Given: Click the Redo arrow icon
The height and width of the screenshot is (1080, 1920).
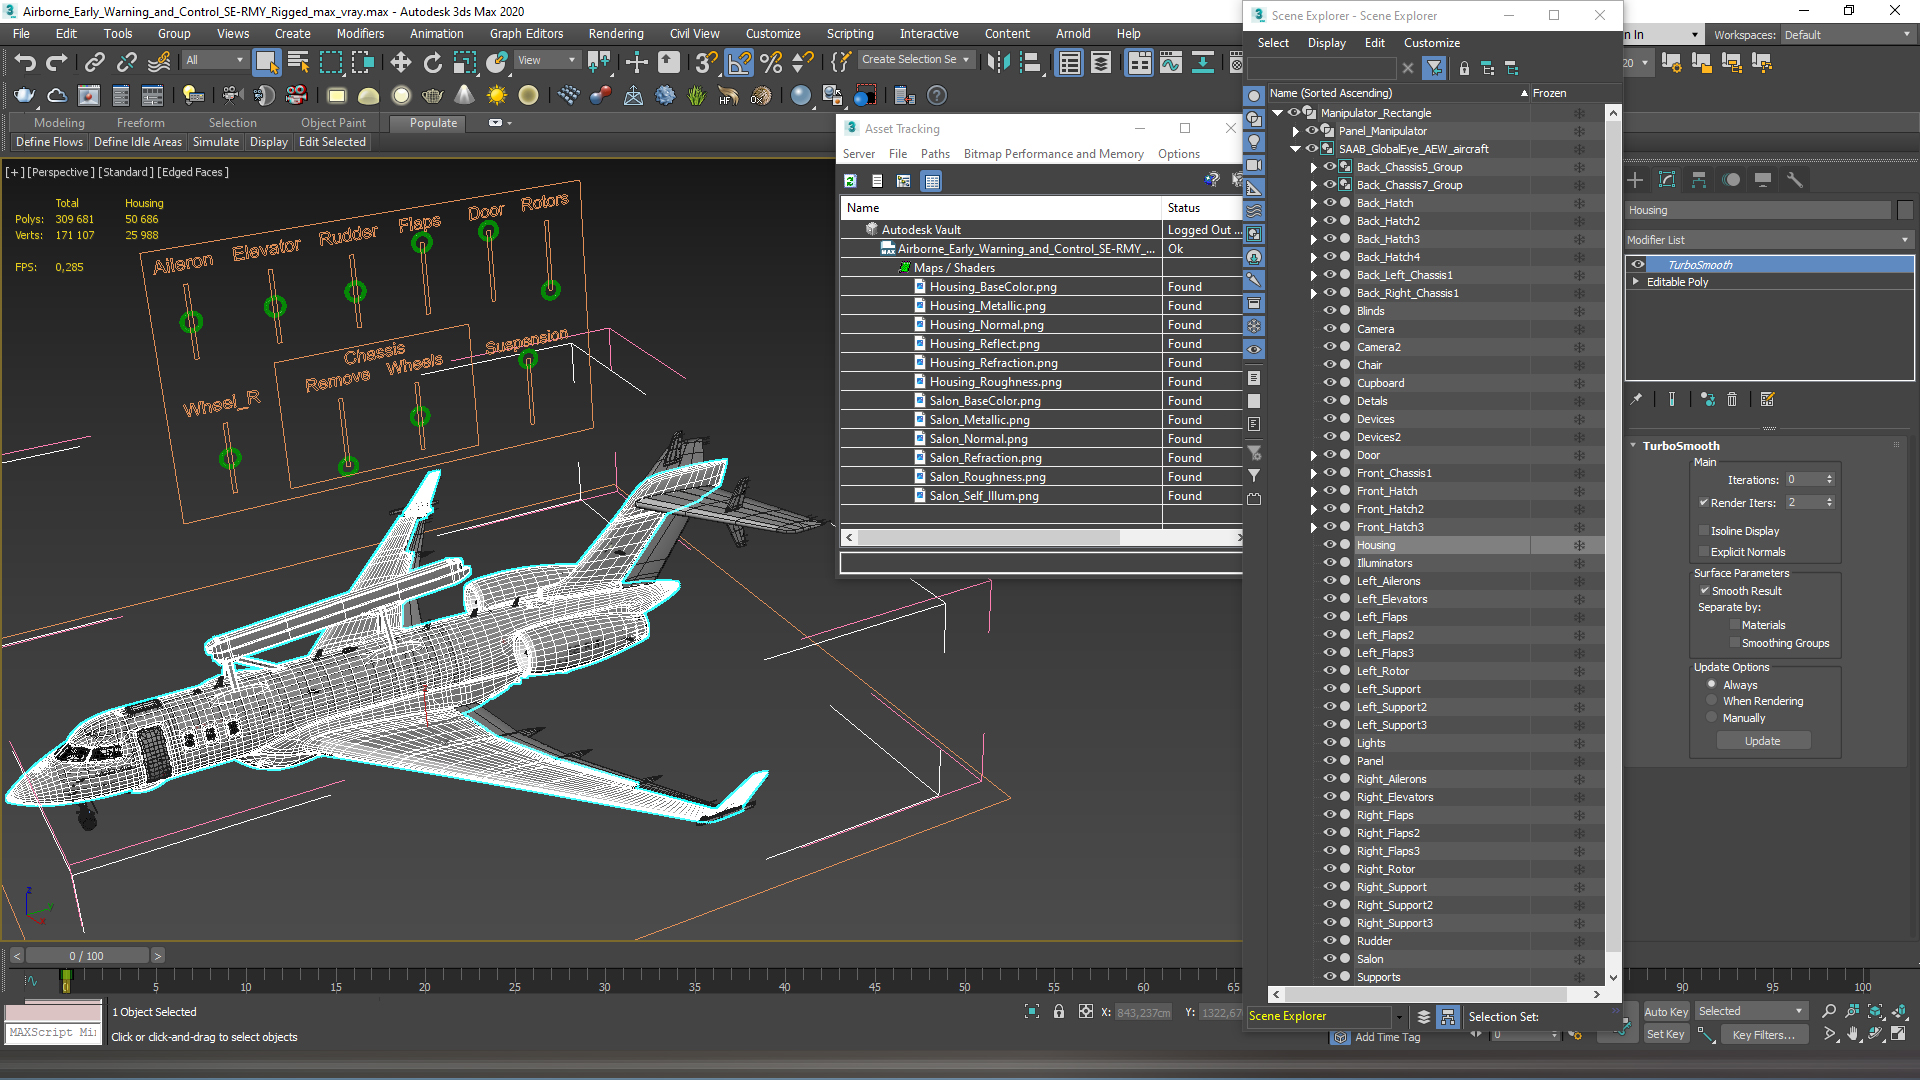Looking at the screenshot, I should tap(57, 62).
